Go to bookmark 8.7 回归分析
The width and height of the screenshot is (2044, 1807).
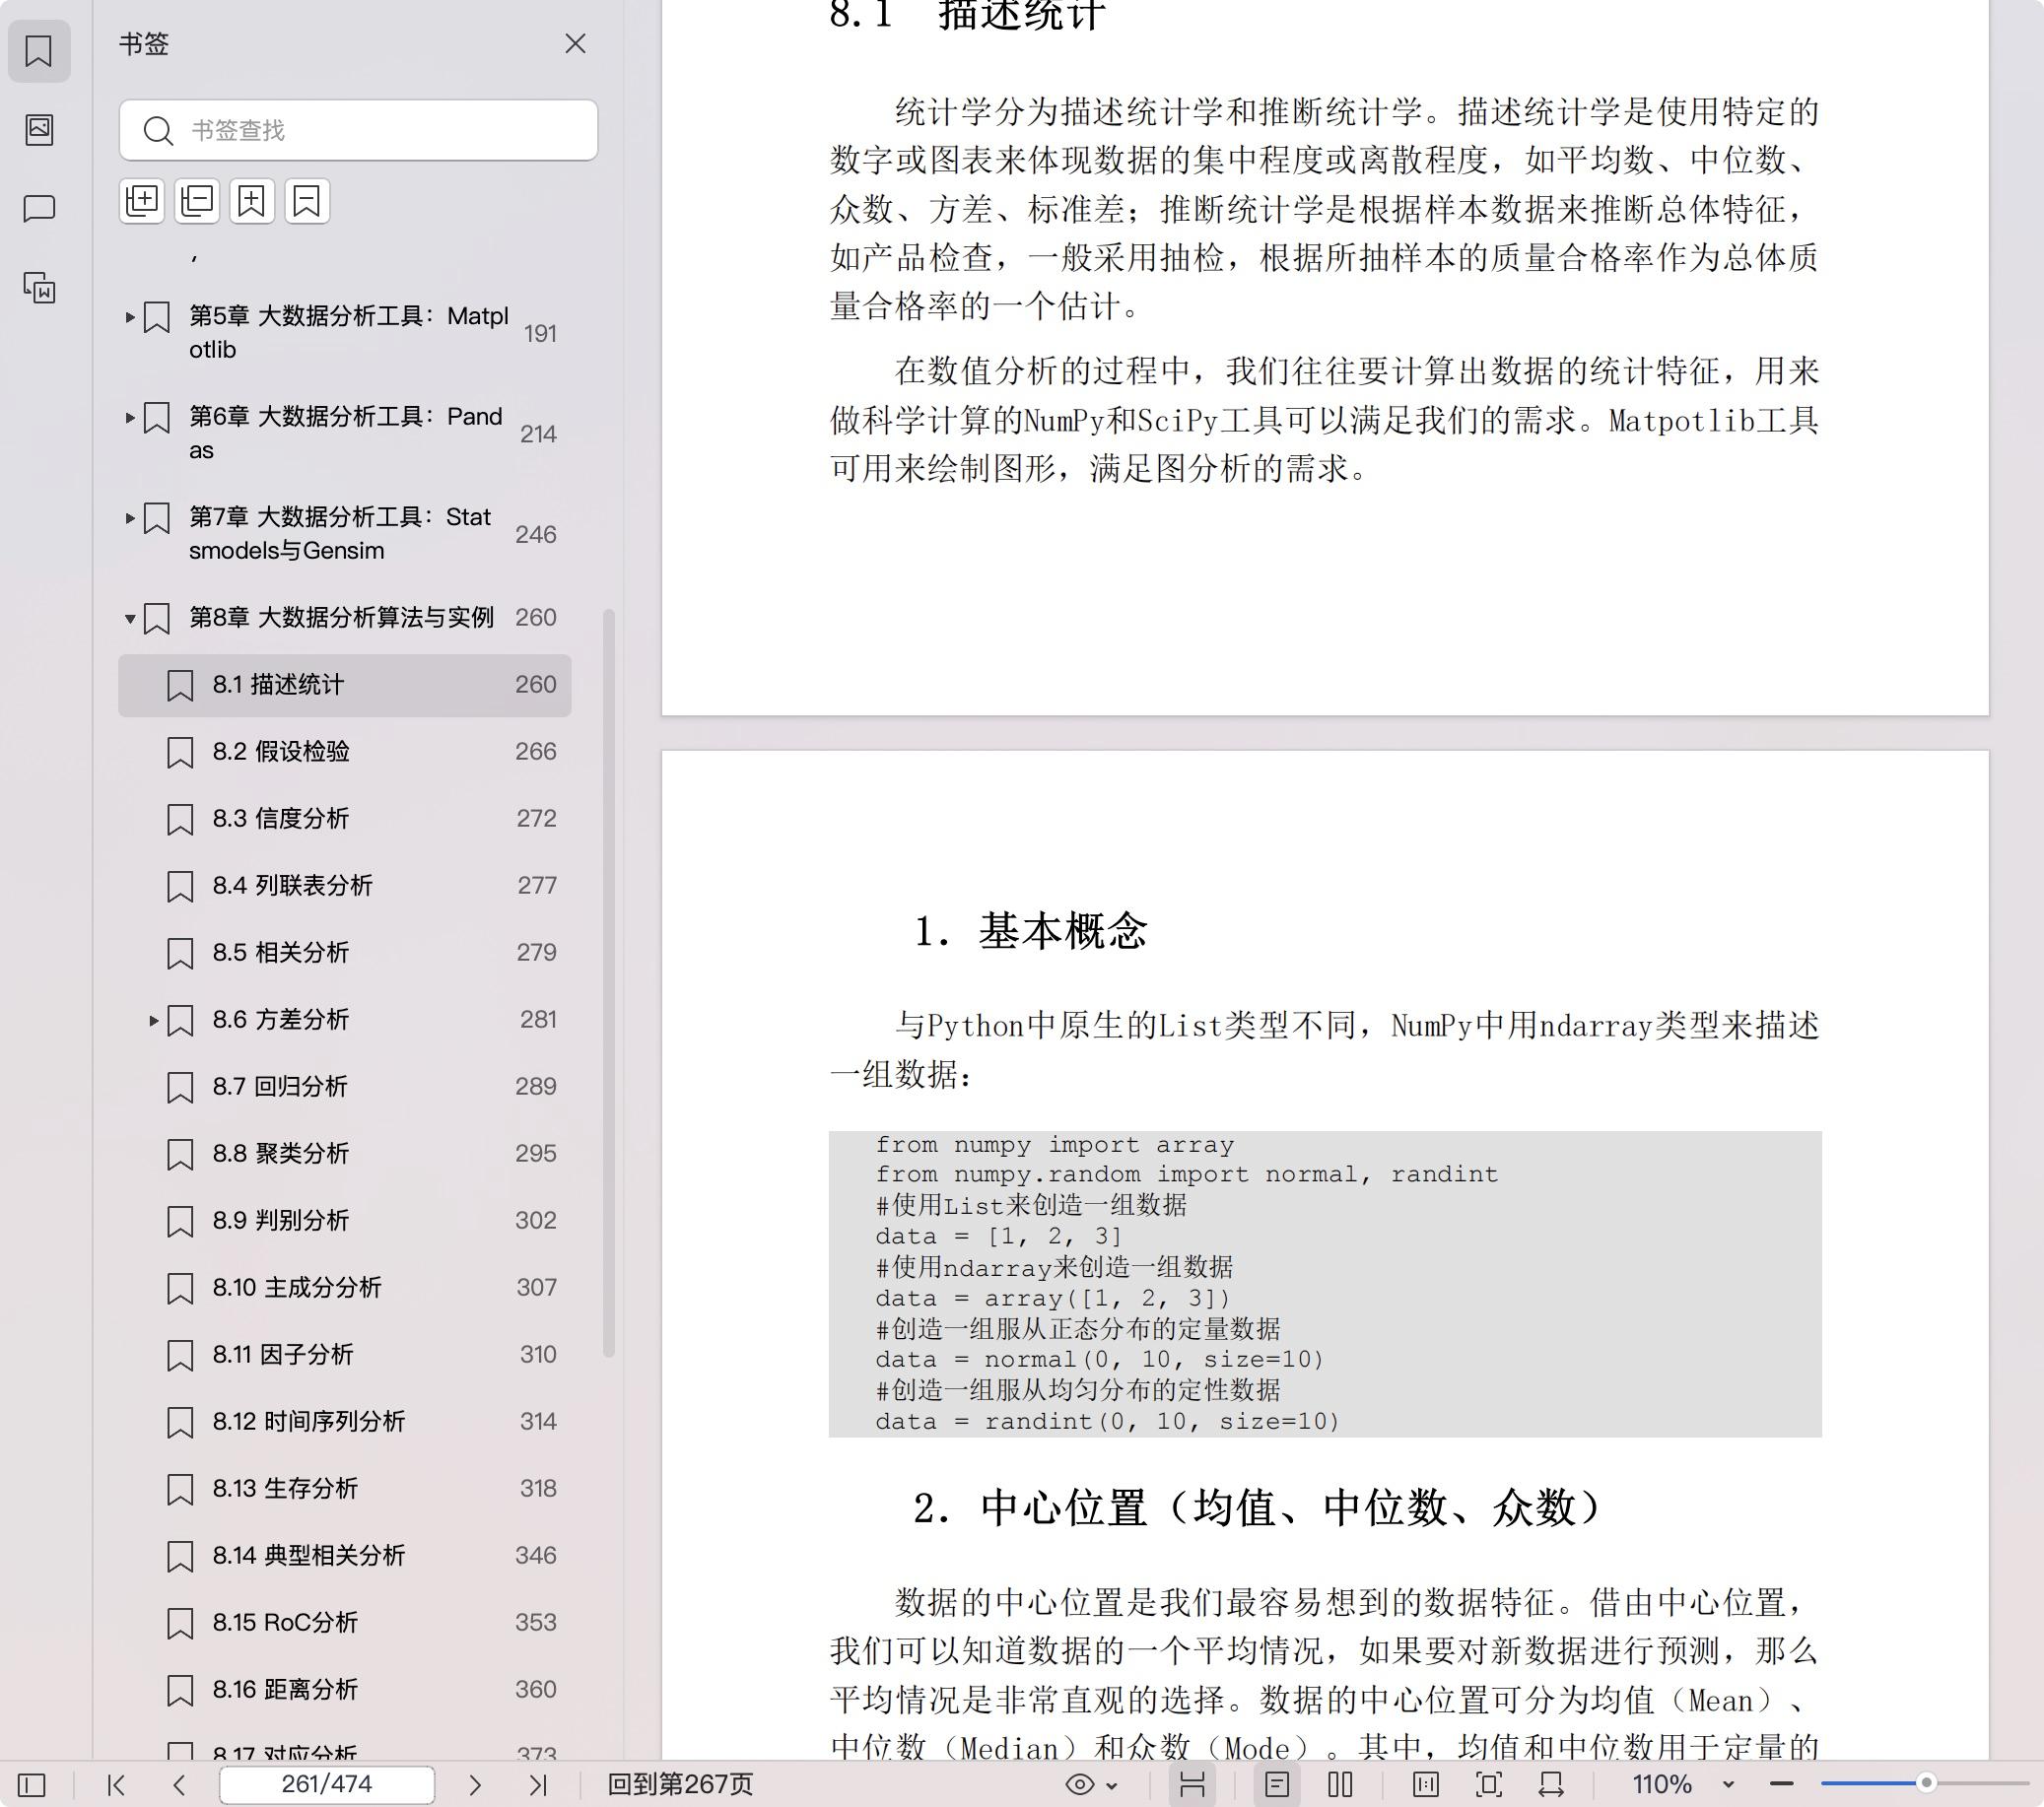[345, 1087]
